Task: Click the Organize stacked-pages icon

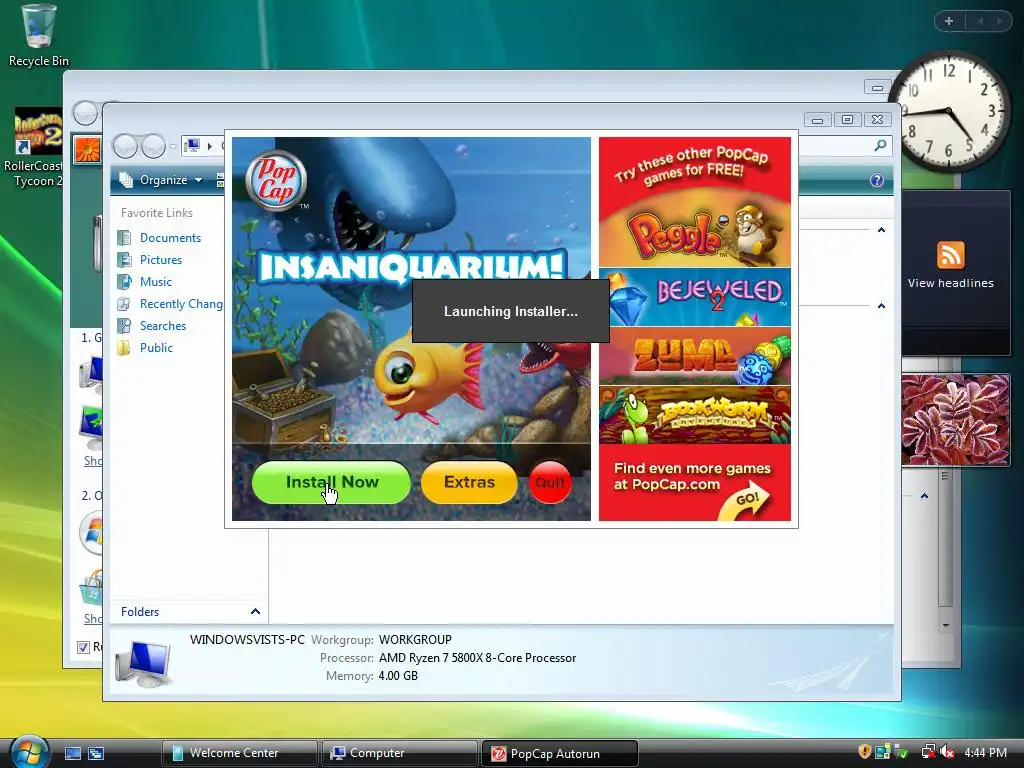Action: 126,180
